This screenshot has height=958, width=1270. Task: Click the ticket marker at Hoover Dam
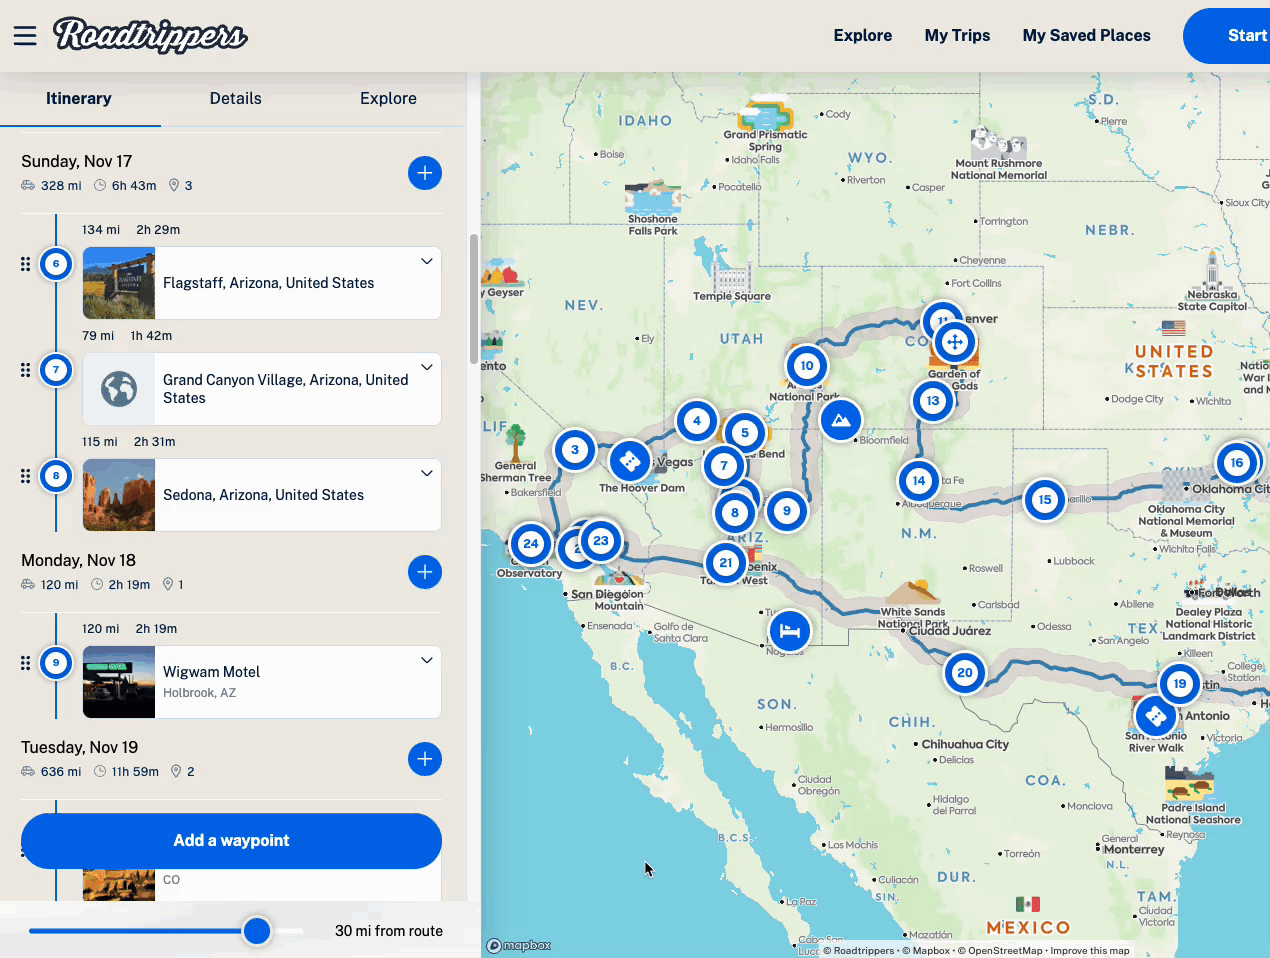coord(630,461)
